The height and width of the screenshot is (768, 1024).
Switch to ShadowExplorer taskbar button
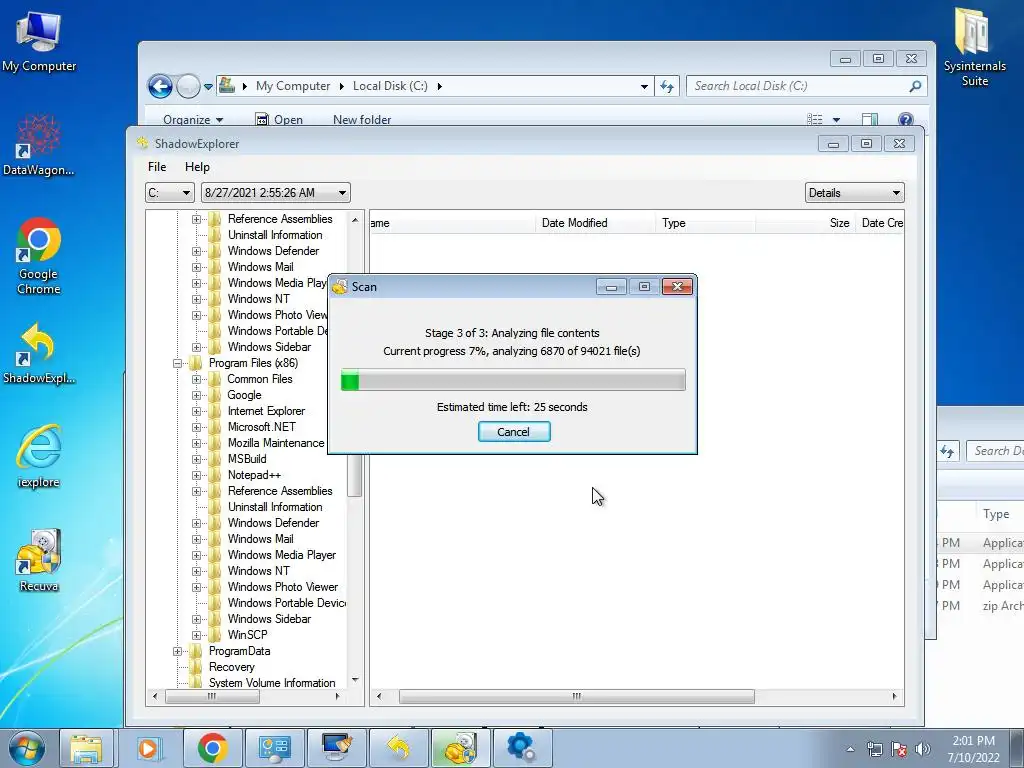(398, 748)
